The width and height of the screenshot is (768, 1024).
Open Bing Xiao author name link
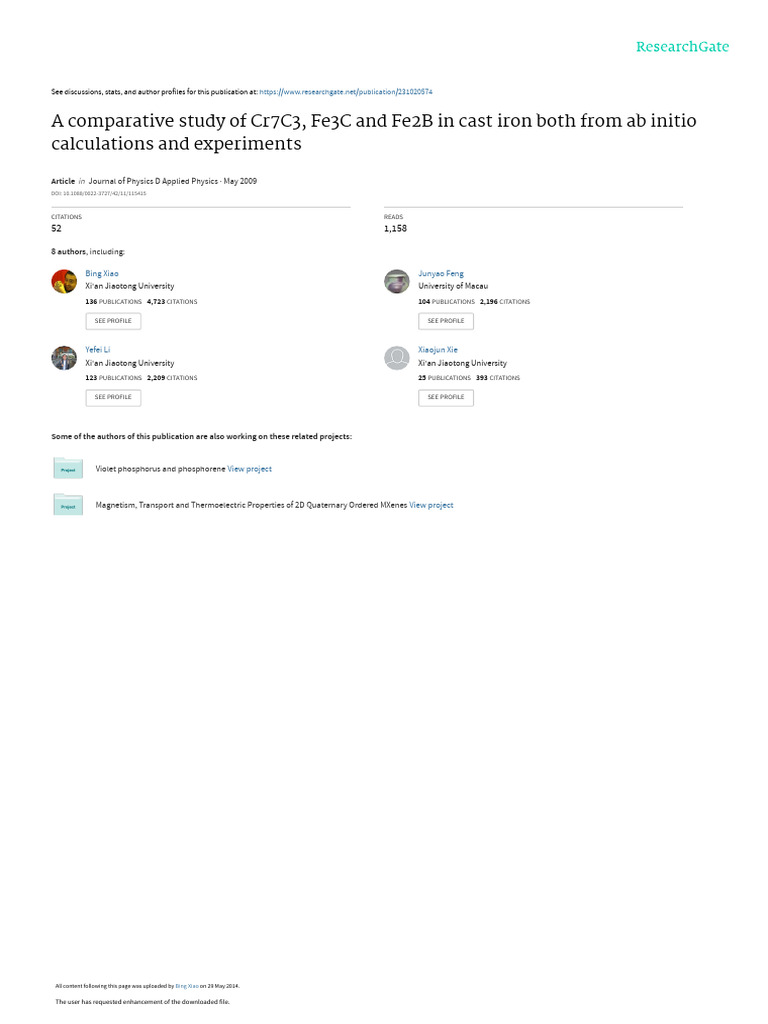[x=102, y=274]
